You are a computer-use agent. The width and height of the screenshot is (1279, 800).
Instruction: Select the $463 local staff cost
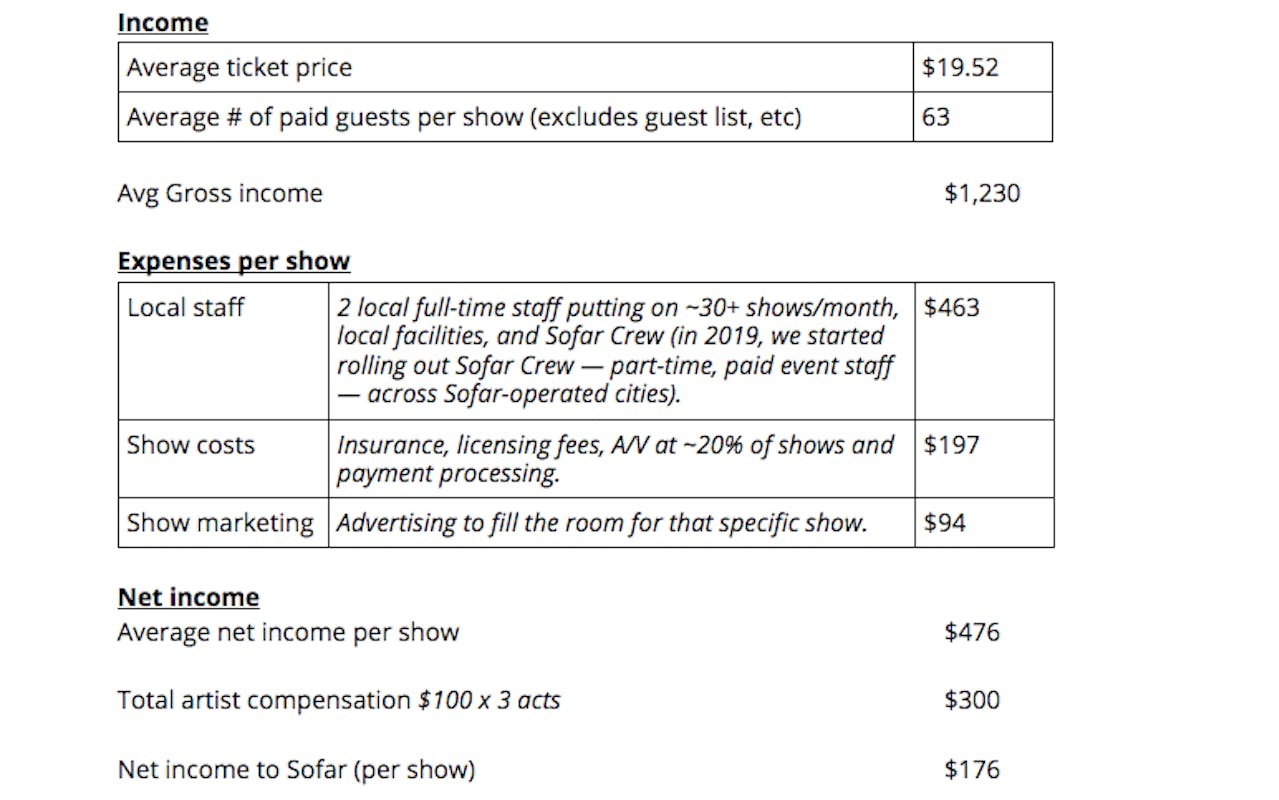pyautogui.click(x=984, y=351)
